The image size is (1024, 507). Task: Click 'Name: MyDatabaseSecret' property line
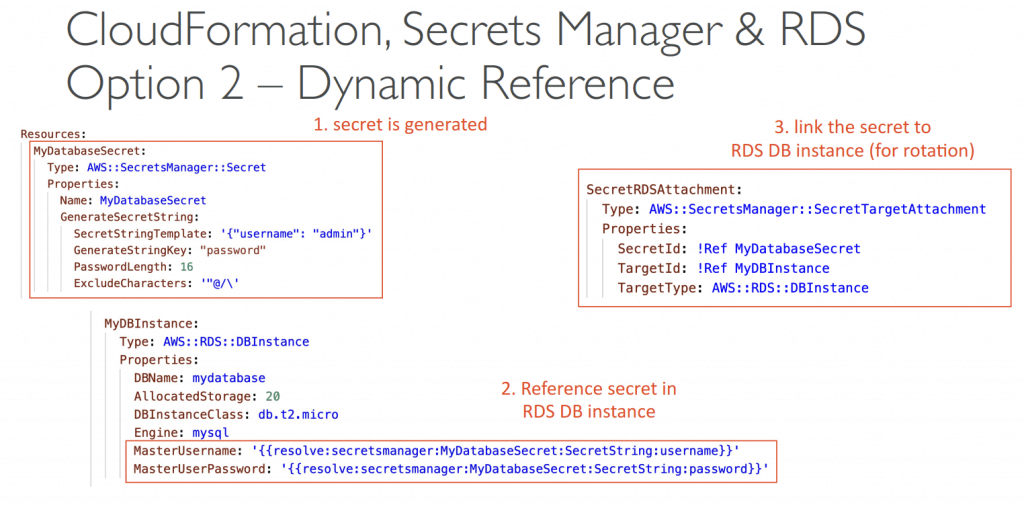tap(133, 200)
